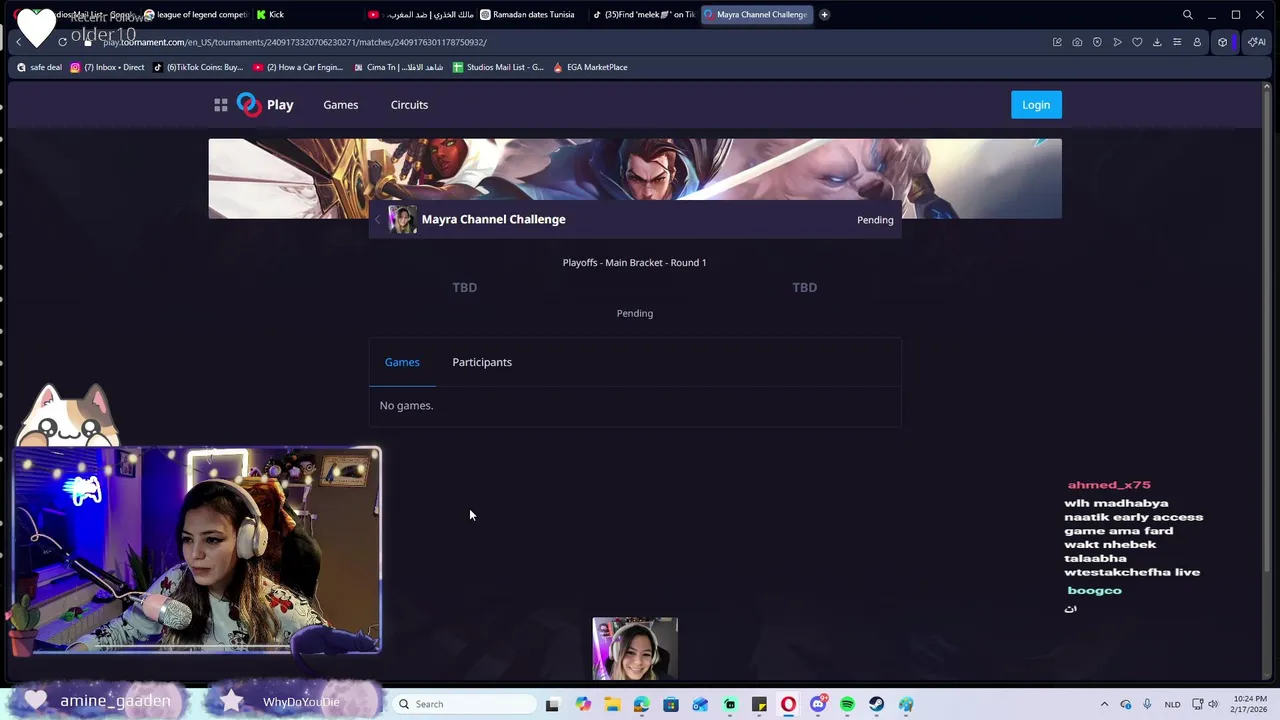This screenshot has width=1280, height=720.
Task: Reload the page with refresh icon
Action: 62,42
